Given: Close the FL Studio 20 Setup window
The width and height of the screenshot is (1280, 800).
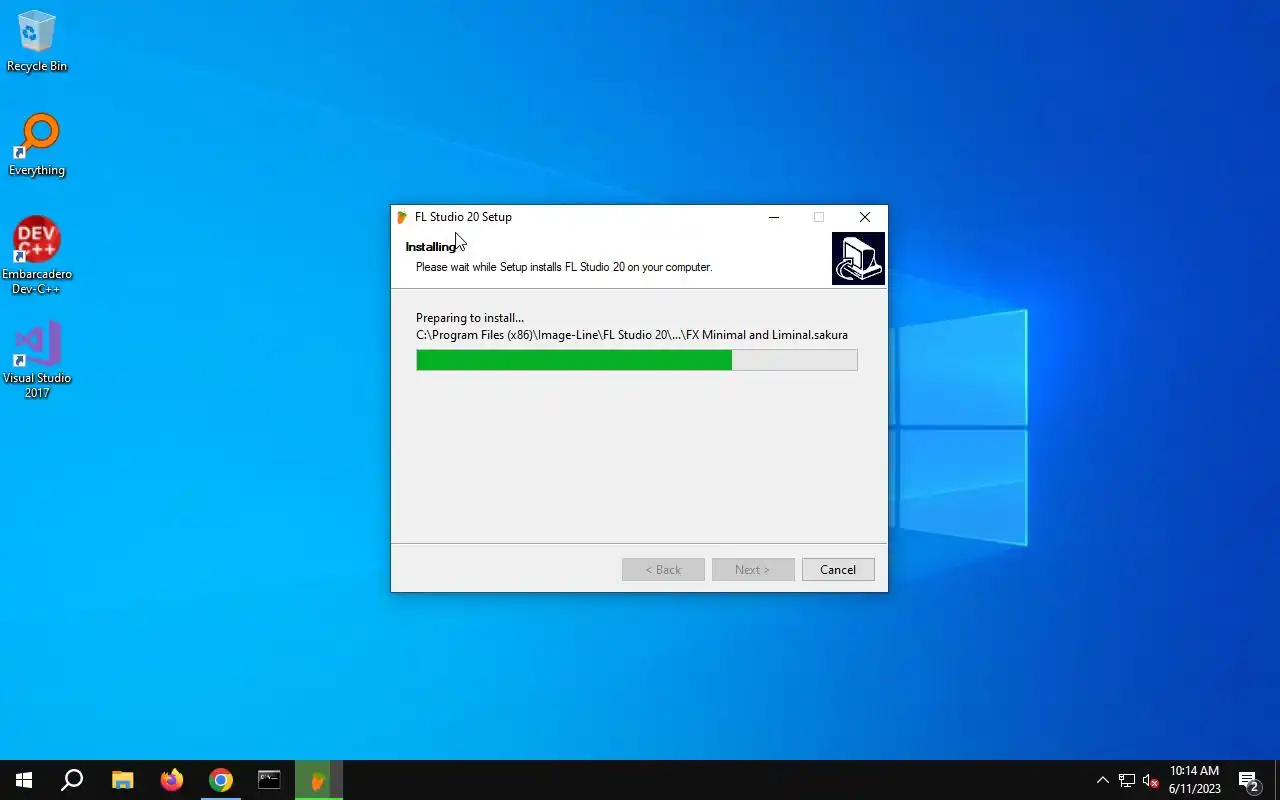Looking at the screenshot, I should coord(865,217).
